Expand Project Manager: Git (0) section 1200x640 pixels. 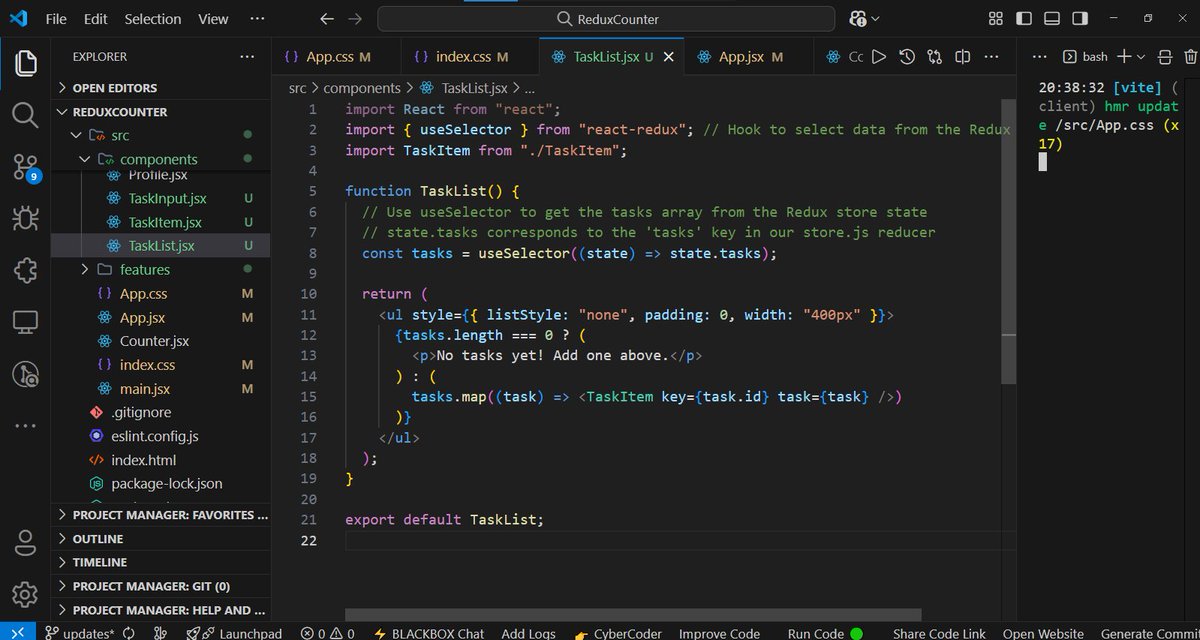(x=160, y=586)
